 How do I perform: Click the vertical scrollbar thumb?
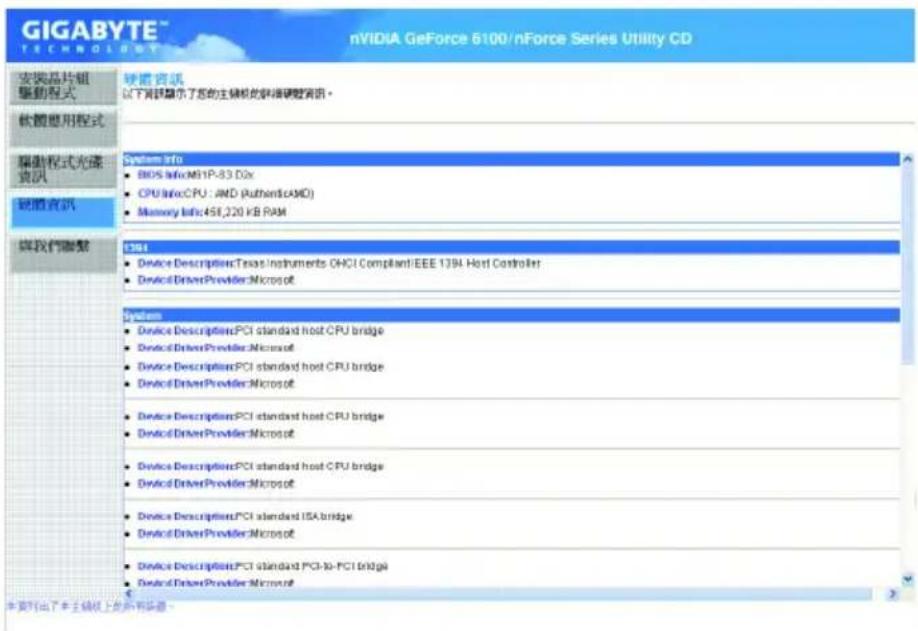pyautogui.click(x=907, y=265)
